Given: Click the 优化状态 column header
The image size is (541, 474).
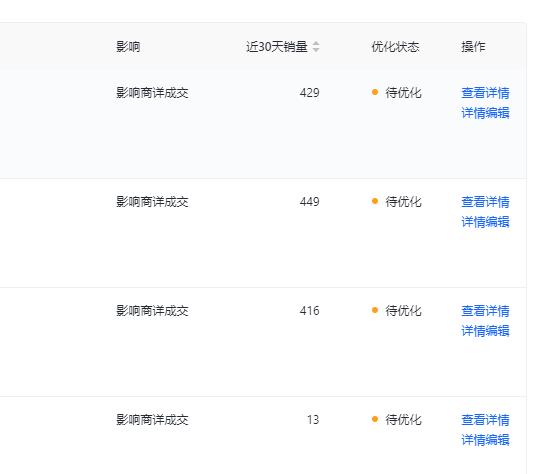Looking at the screenshot, I should tap(395, 47).
